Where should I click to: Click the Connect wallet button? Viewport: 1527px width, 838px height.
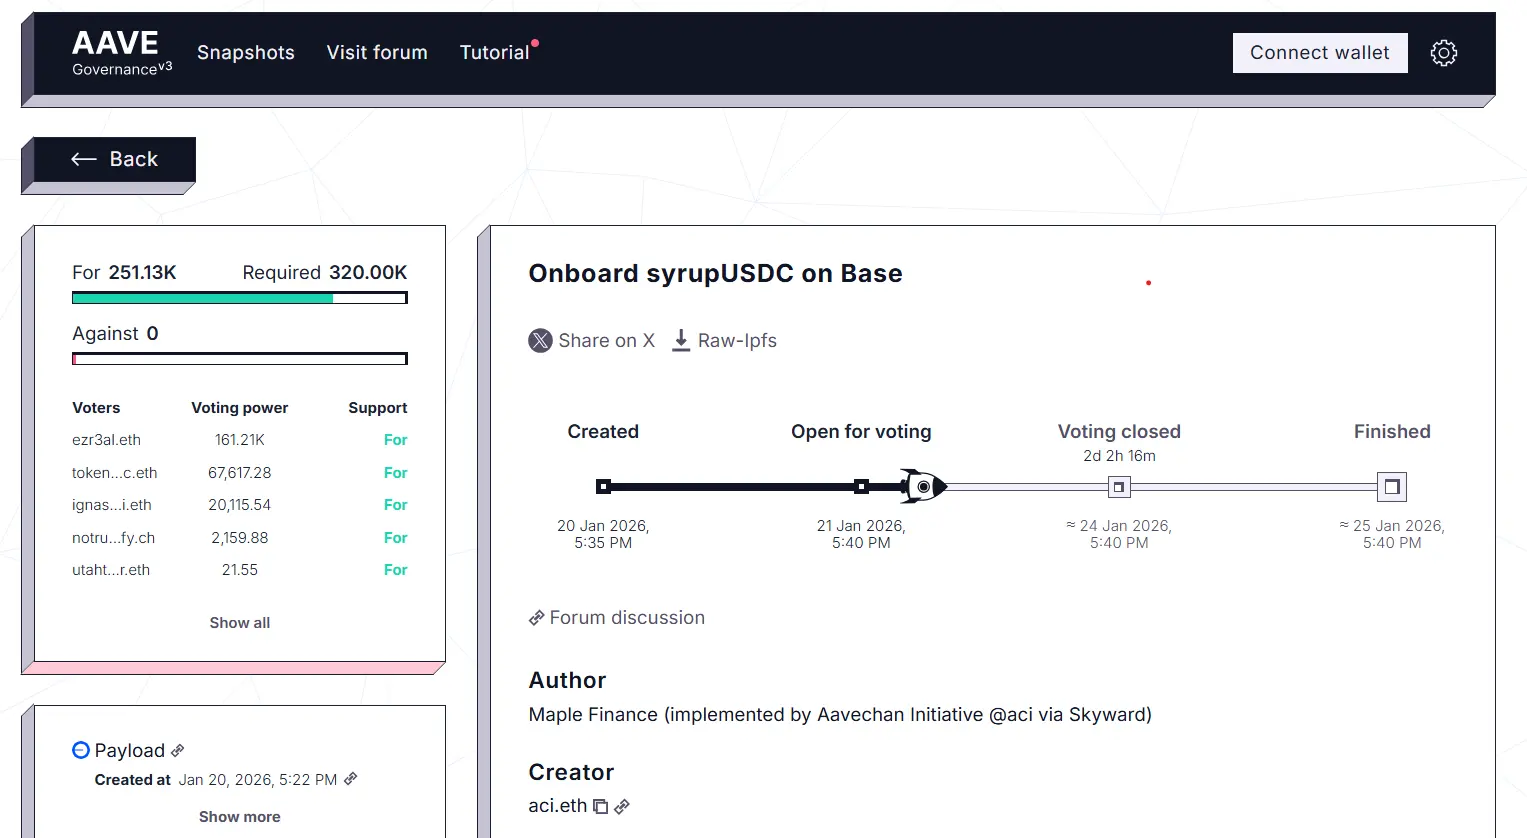(x=1319, y=52)
